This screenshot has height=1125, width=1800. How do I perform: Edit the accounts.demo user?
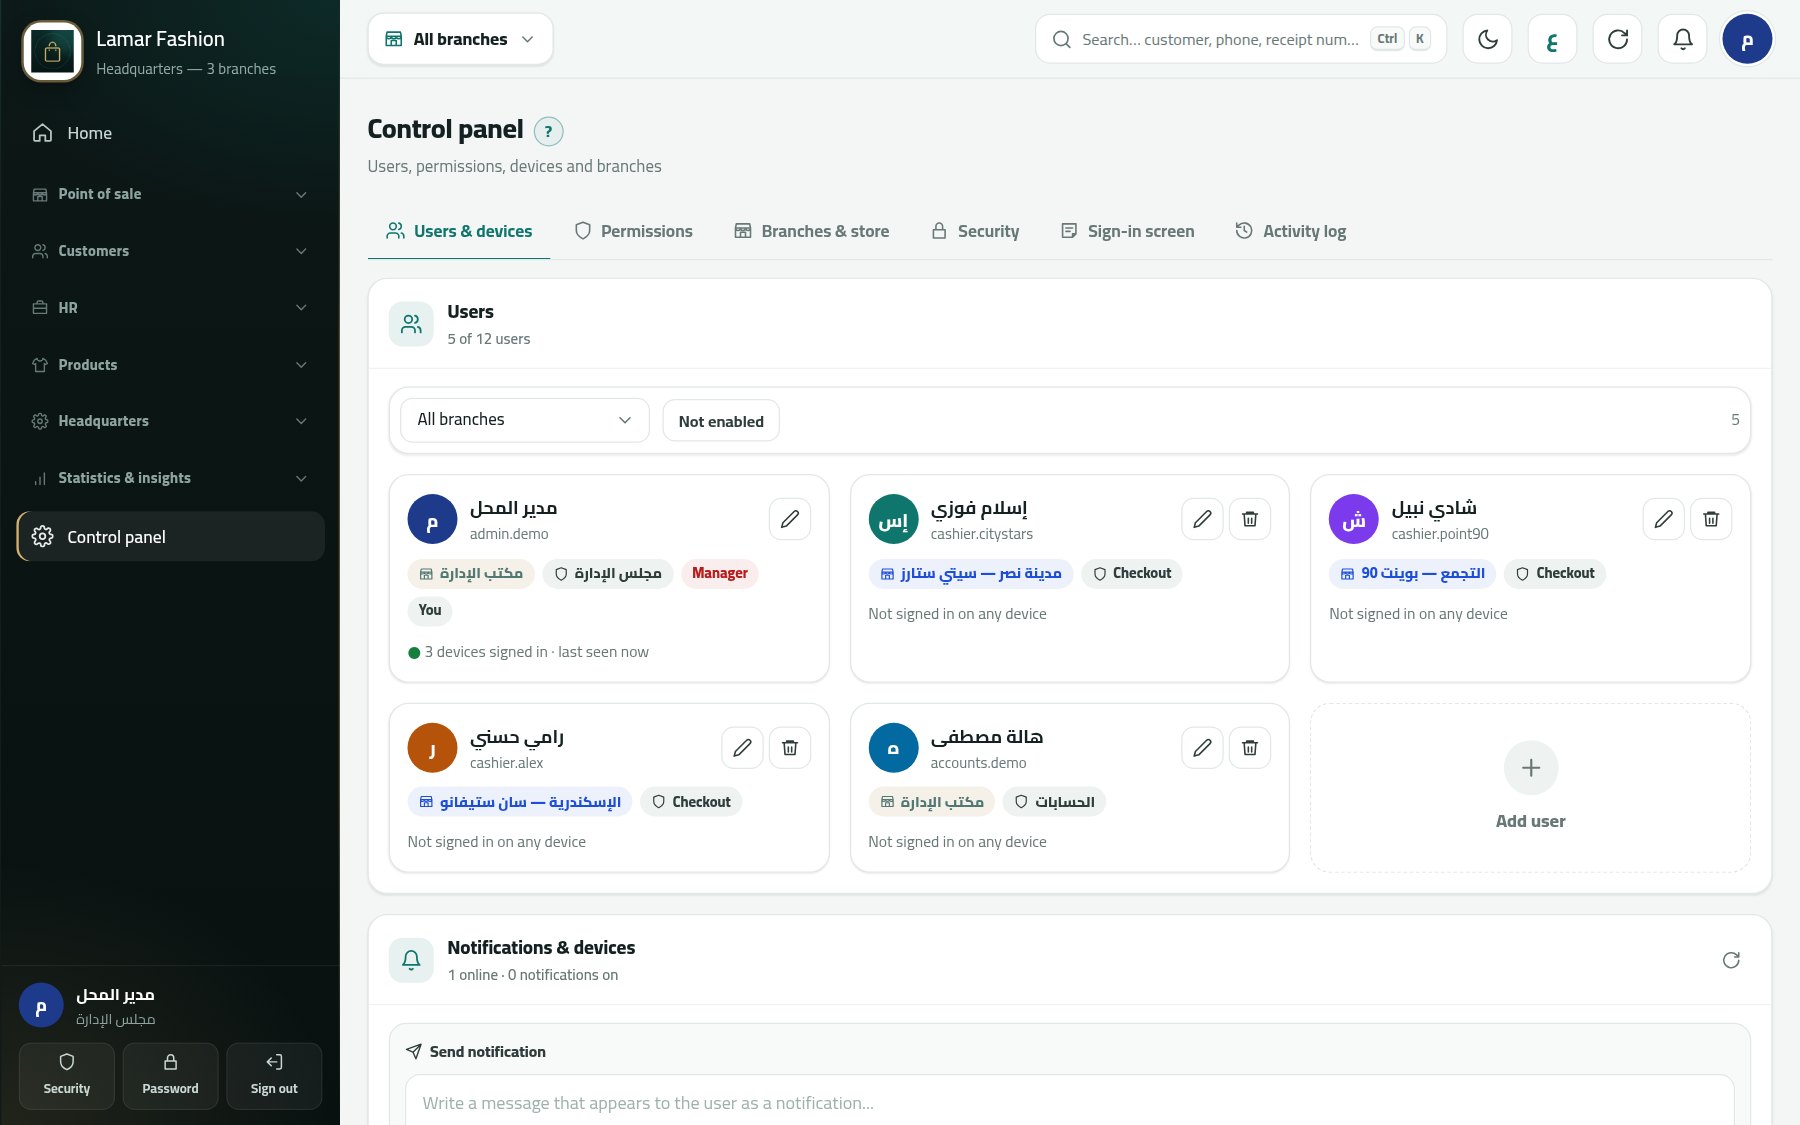(x=1202, y=748)
